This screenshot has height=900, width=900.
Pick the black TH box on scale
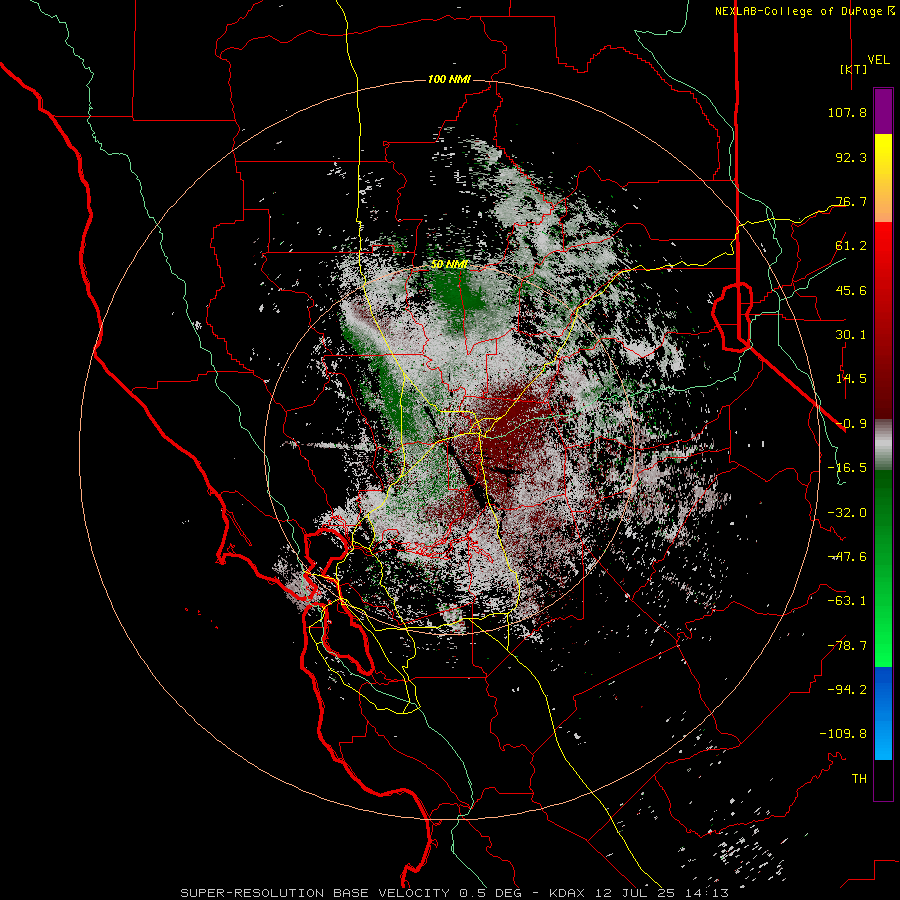883,779
